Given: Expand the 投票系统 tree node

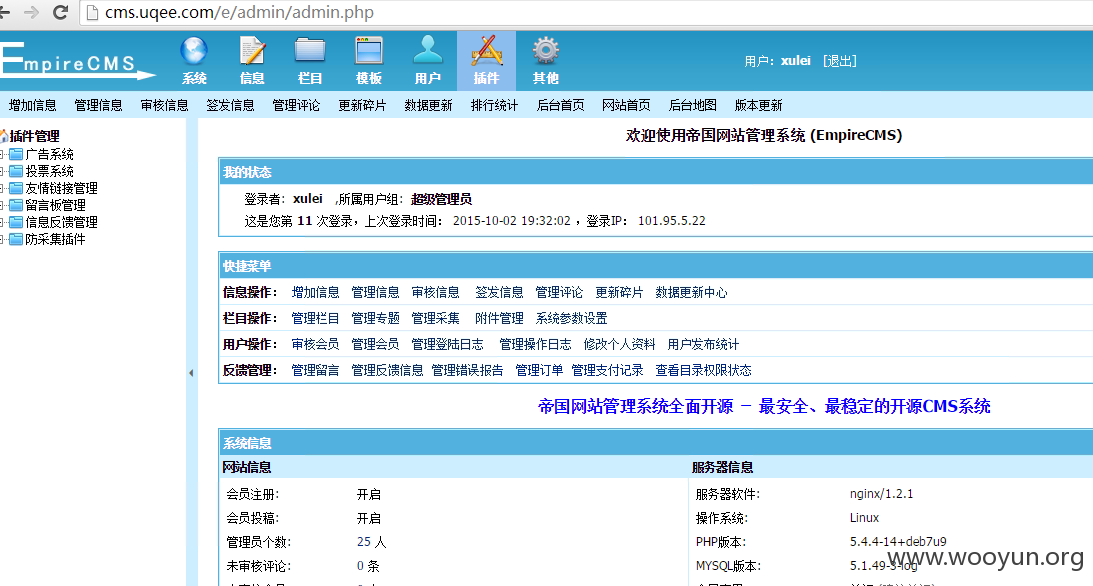Looking at the screenshot, I should click(x=2, y=171).
